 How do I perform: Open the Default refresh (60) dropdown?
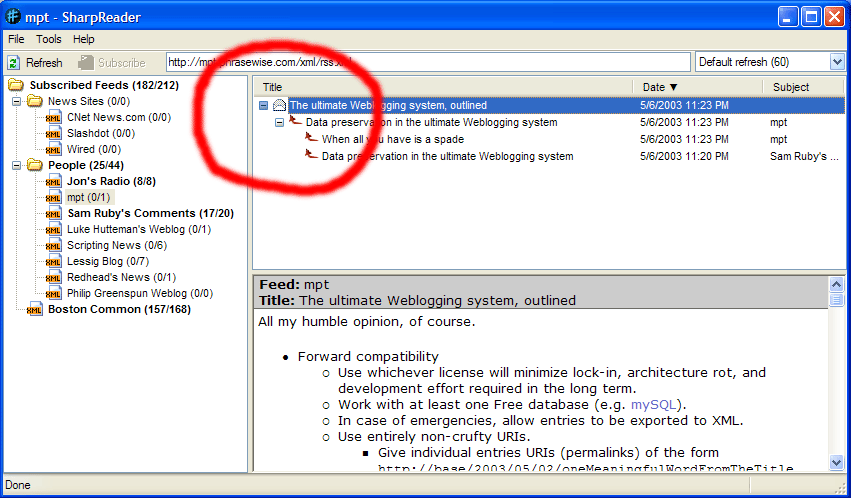(837, 62)
